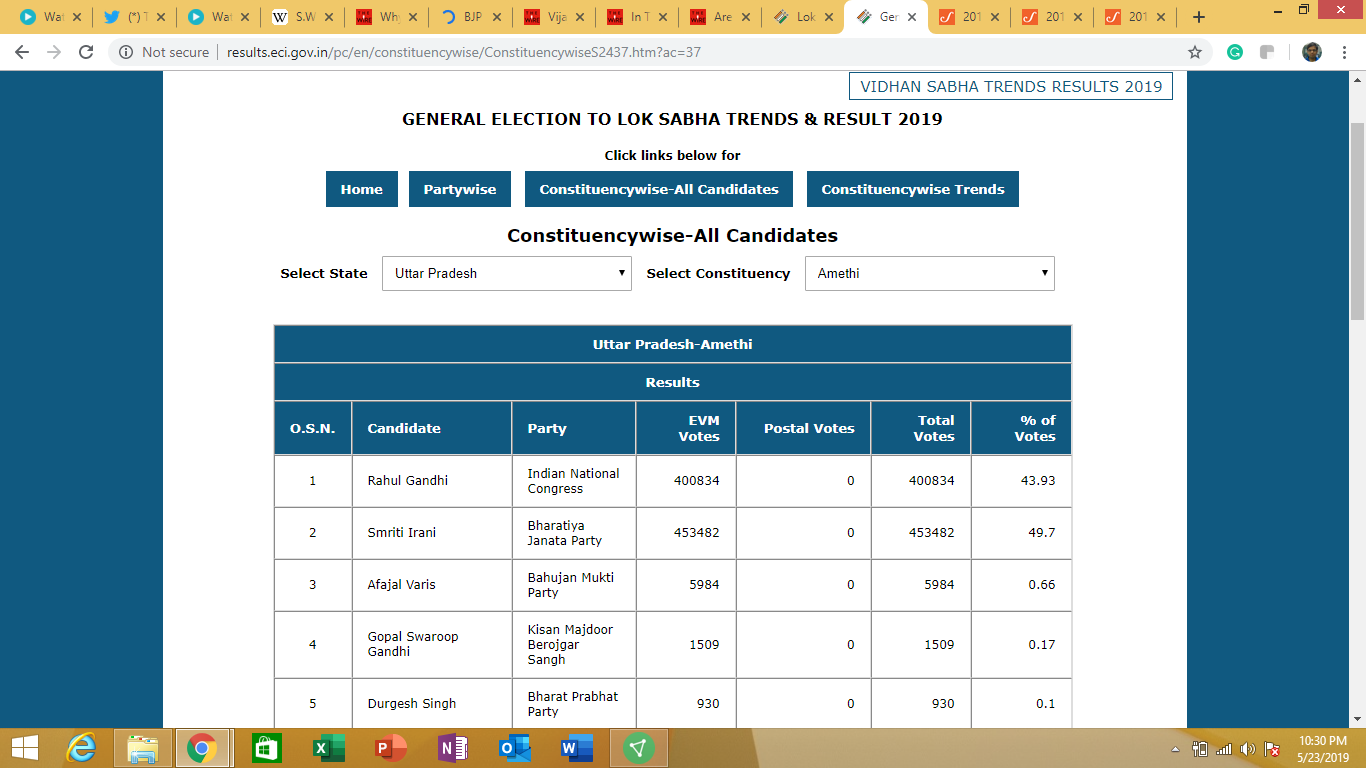The height and width of the screenshot is (768, 1366).
Task: Click the 43.93 percent of votes cell
Action: [1021, 481]
